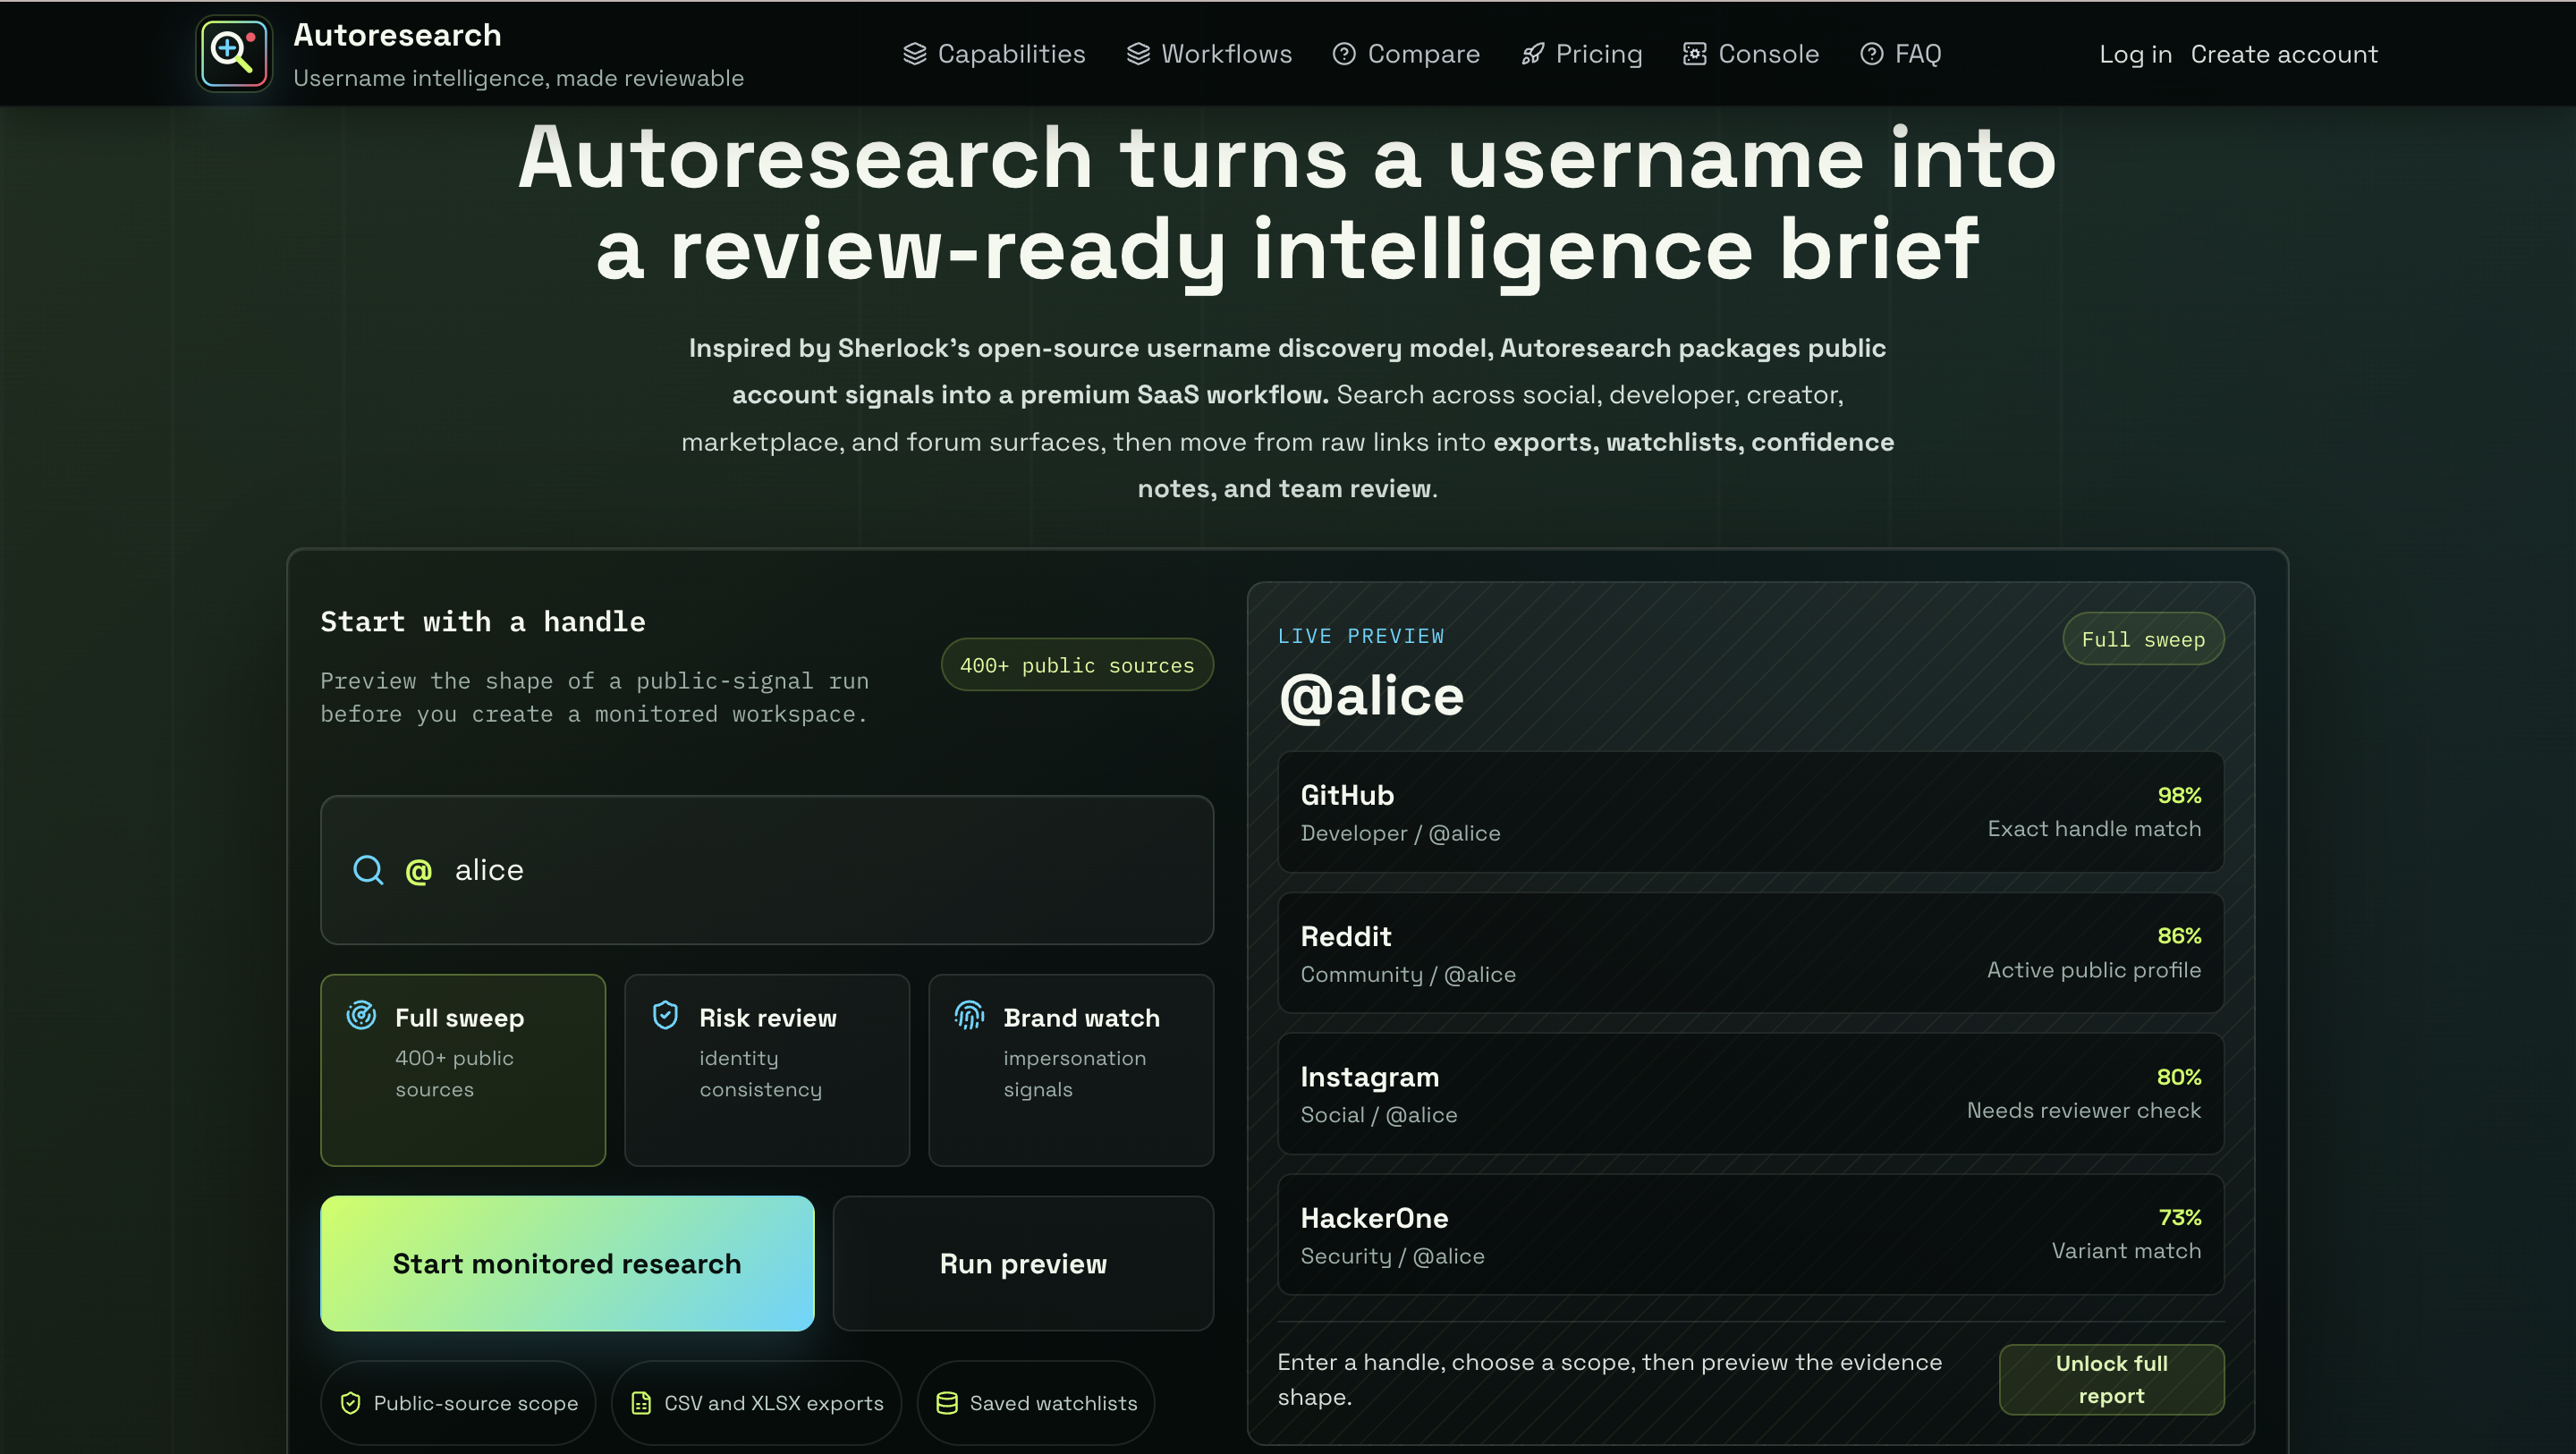Go to the Compare section

coord(1406,54)
